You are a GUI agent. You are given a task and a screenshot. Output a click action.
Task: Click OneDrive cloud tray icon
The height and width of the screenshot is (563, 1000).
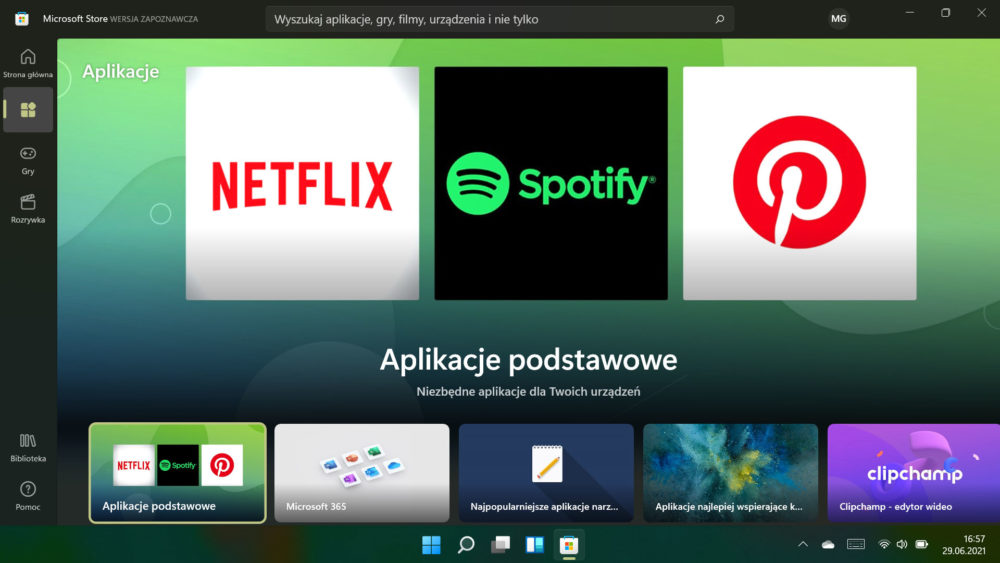[x=828, y=544]
